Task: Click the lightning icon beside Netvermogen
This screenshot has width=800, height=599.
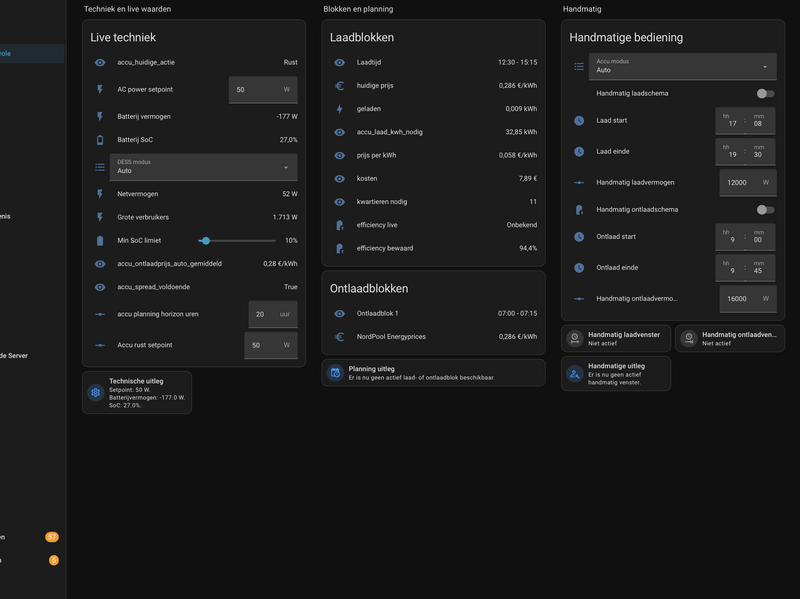Action: pyautogui.click(x=100, y=194)
